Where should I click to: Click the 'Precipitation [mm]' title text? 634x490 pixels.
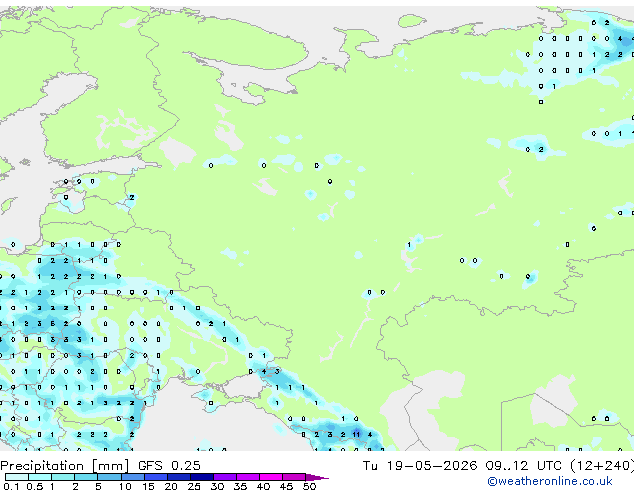65,466
